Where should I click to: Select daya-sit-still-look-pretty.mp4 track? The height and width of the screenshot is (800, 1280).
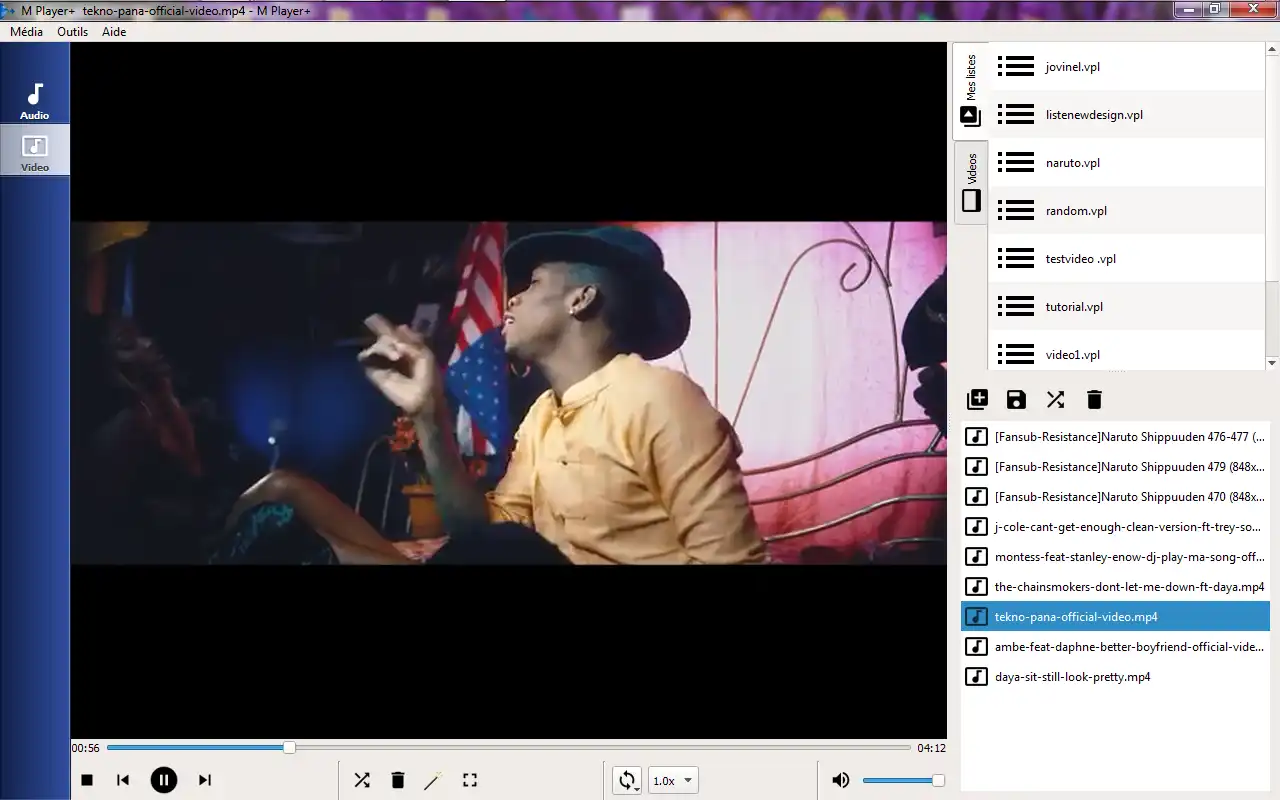click(x=1115, y=677)
